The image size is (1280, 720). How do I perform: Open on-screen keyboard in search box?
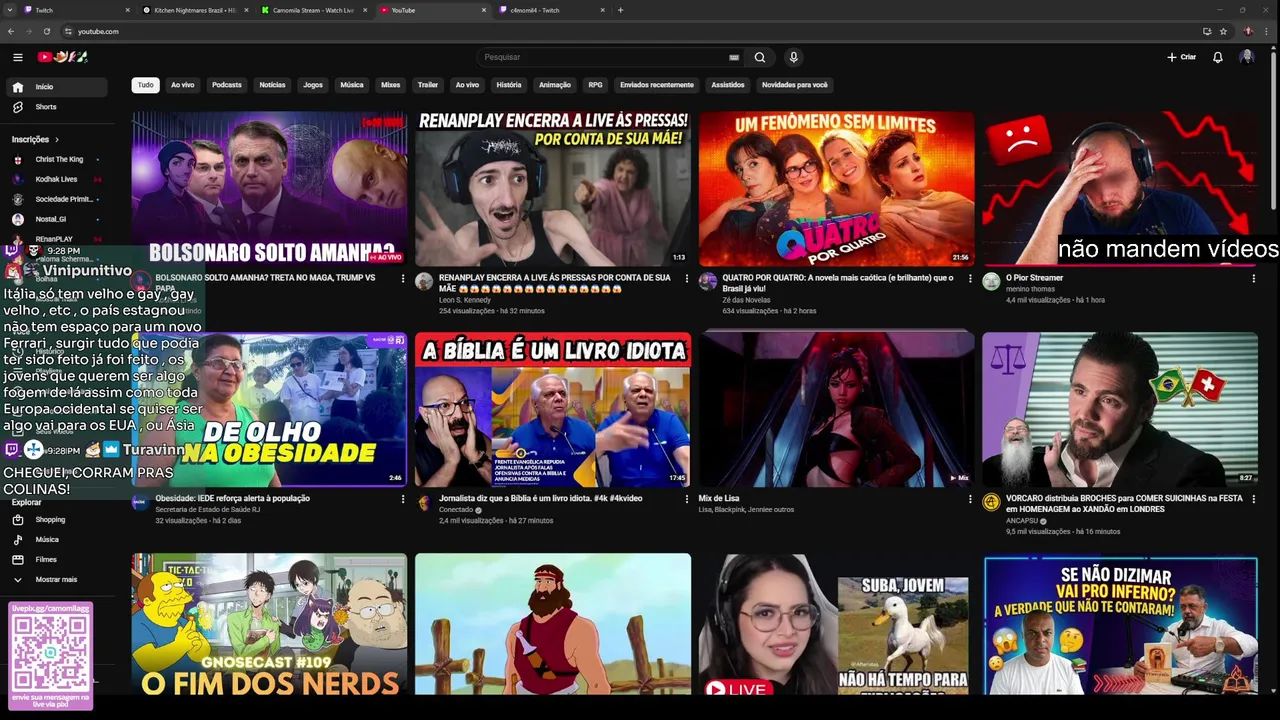[734, 57]
